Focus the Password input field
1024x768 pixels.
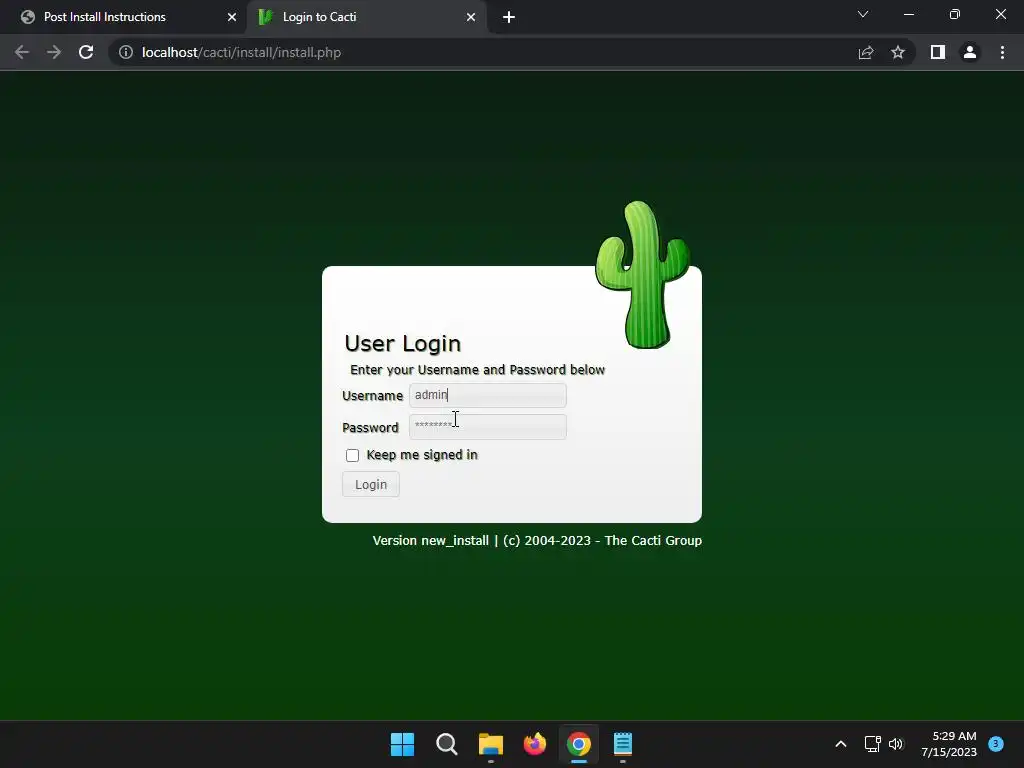(487, 426)
